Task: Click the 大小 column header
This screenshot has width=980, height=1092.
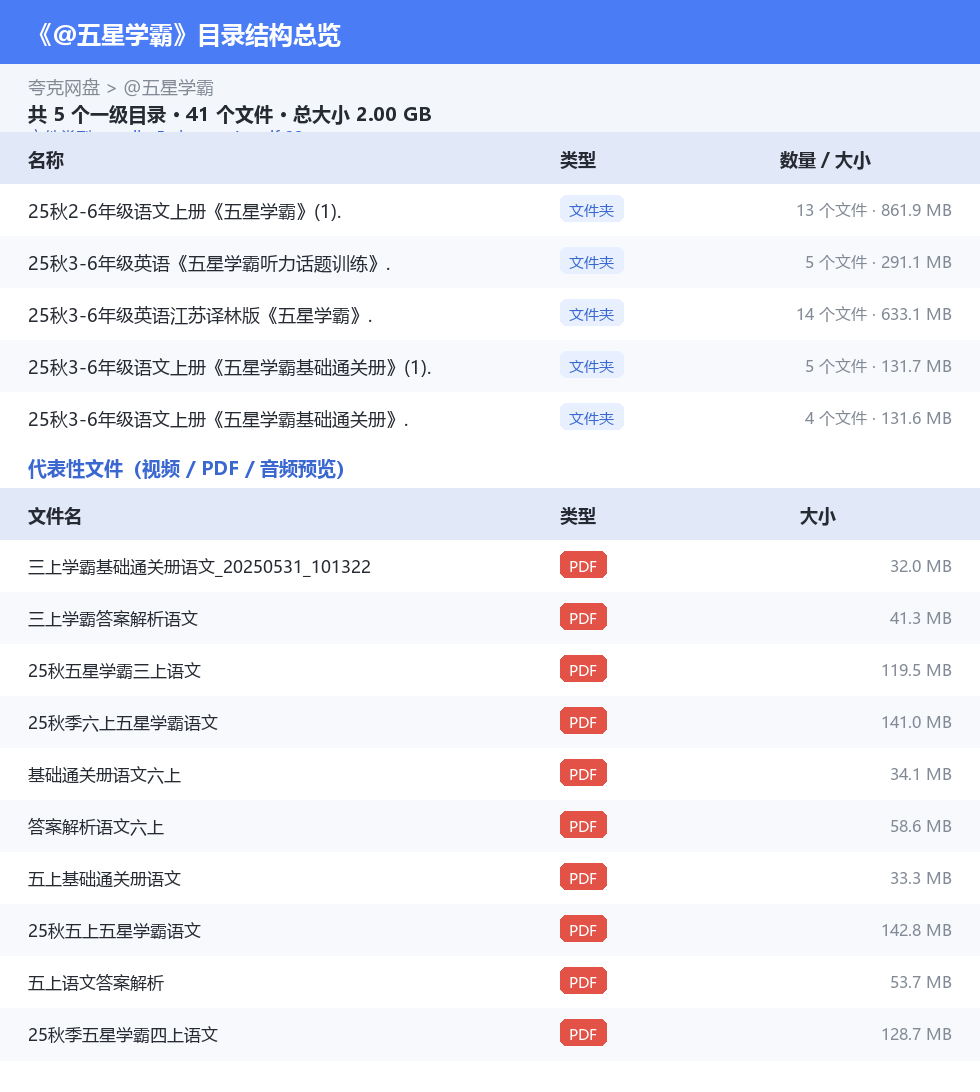Action: tap(817, 516)
